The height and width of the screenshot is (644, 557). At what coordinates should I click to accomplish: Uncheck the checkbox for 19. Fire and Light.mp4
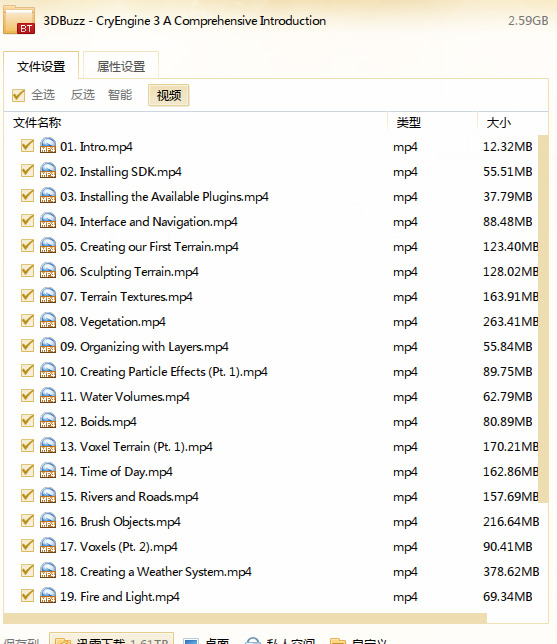pyautogui.click(x=28, y=596)
